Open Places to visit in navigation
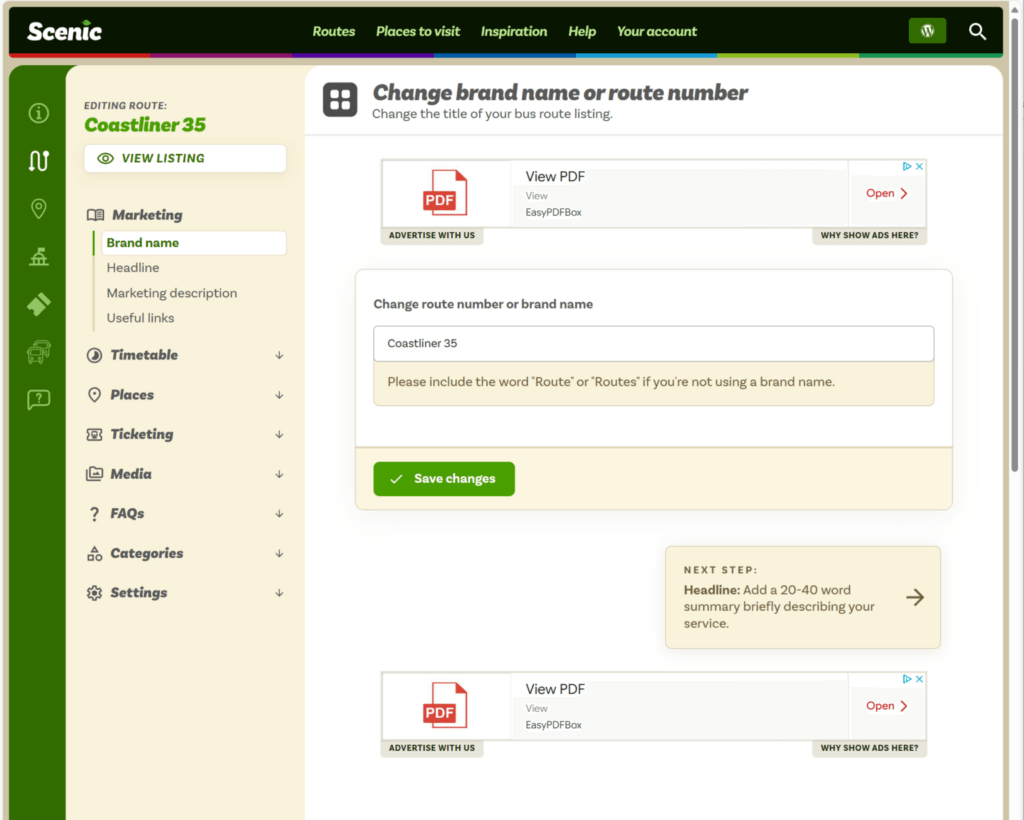Viewport: 1024px width, 820px height. [x=418, y=31]
